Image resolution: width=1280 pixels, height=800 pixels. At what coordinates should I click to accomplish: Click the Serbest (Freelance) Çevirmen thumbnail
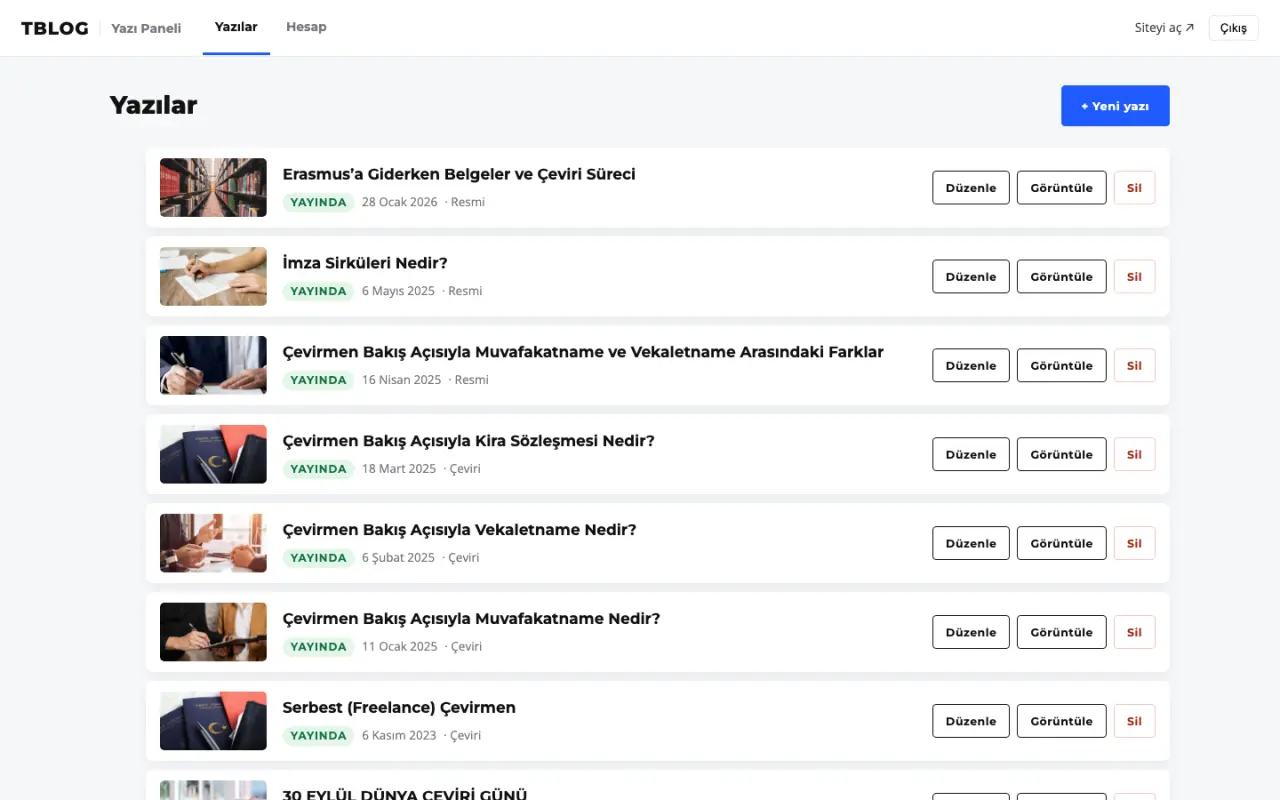pos(213,722)
